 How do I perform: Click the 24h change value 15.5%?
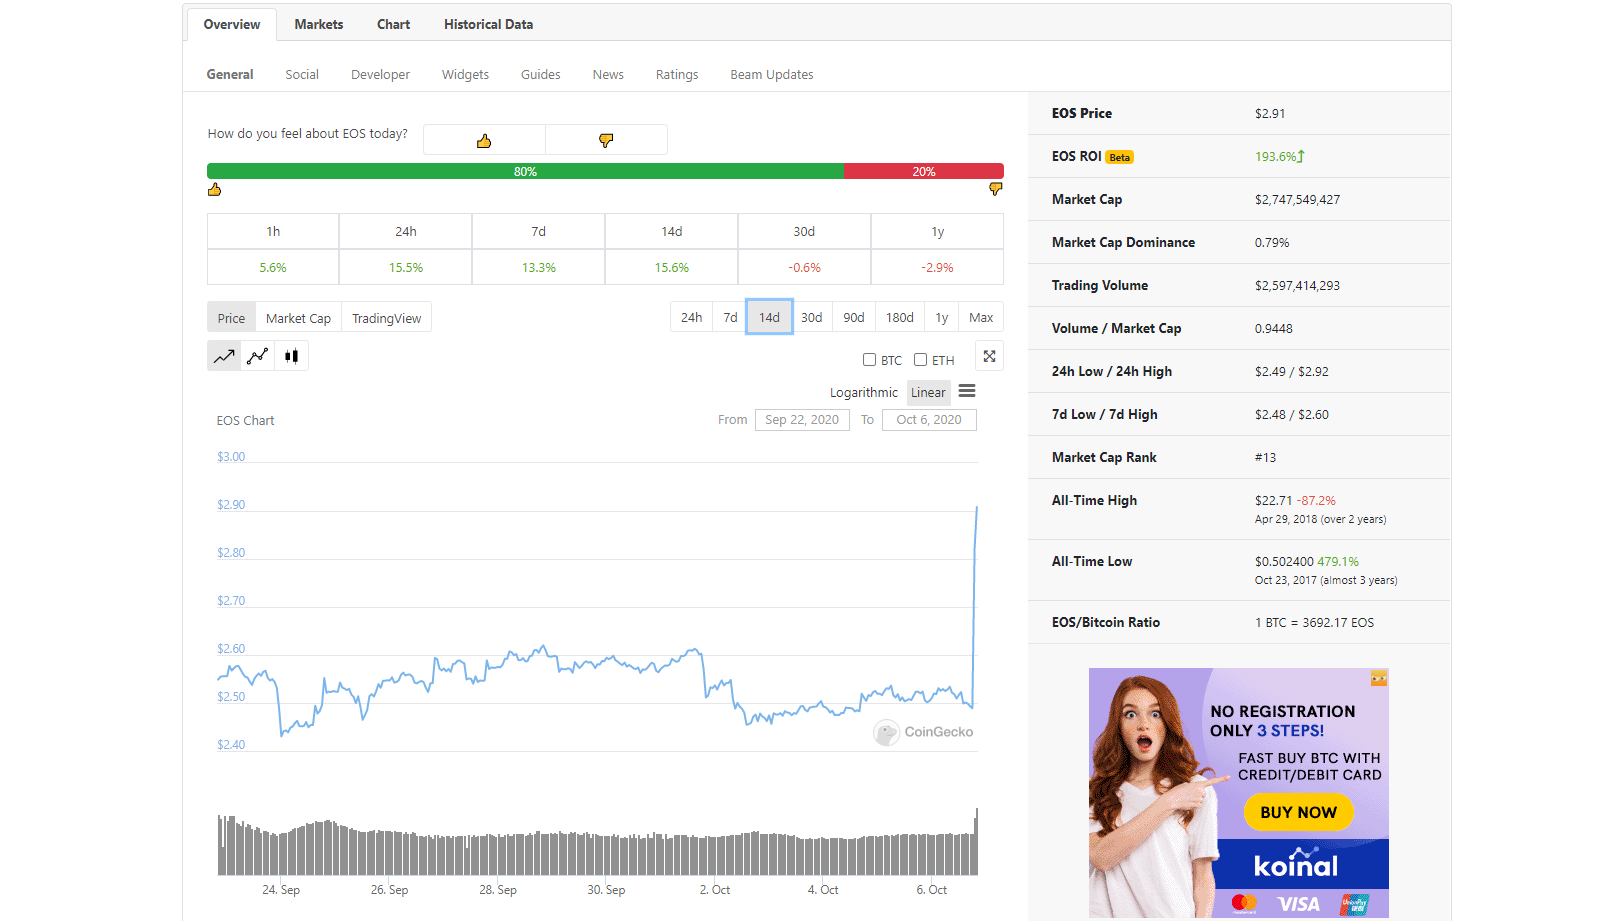pos(406,267)
